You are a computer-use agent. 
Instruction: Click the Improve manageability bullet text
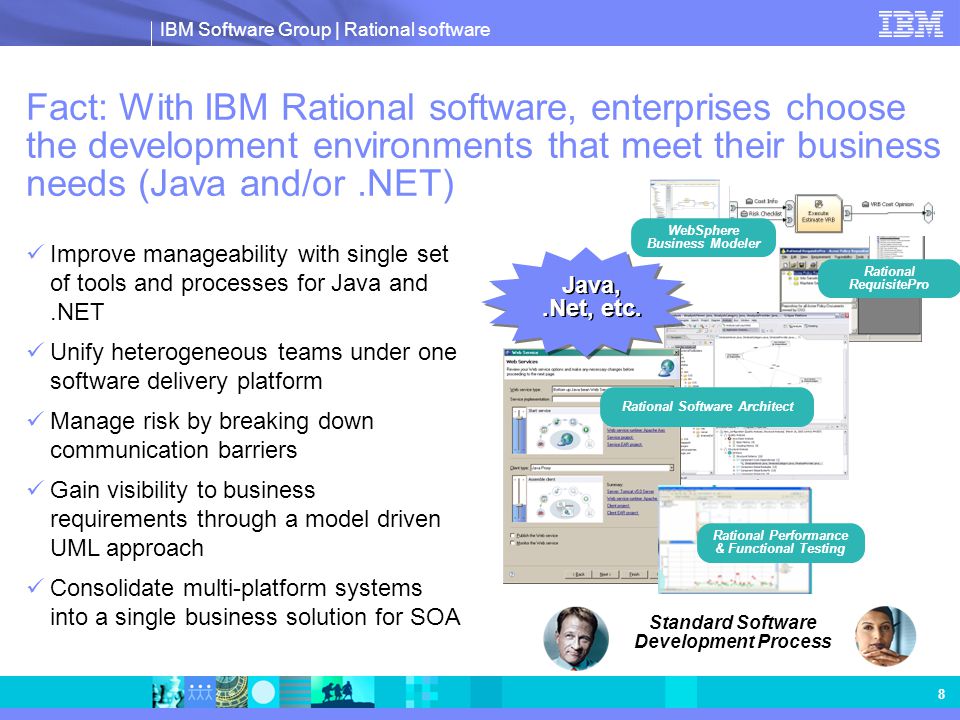coord(249,283)
